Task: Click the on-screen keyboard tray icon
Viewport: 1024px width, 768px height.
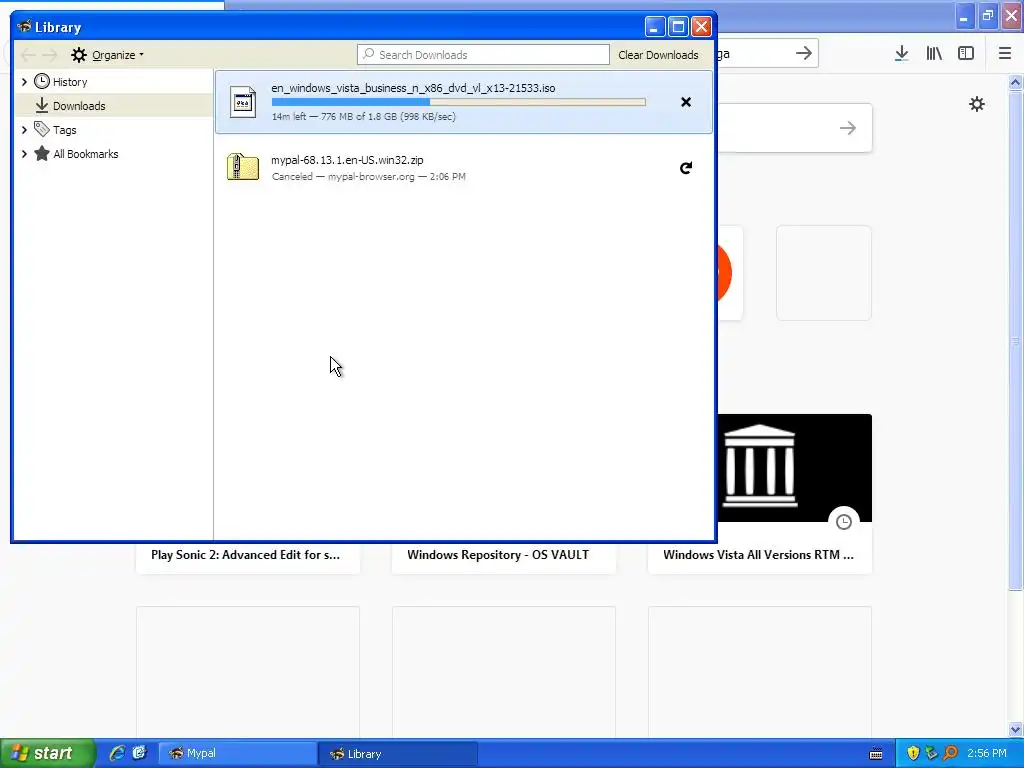Action: [x=876, y=754]
